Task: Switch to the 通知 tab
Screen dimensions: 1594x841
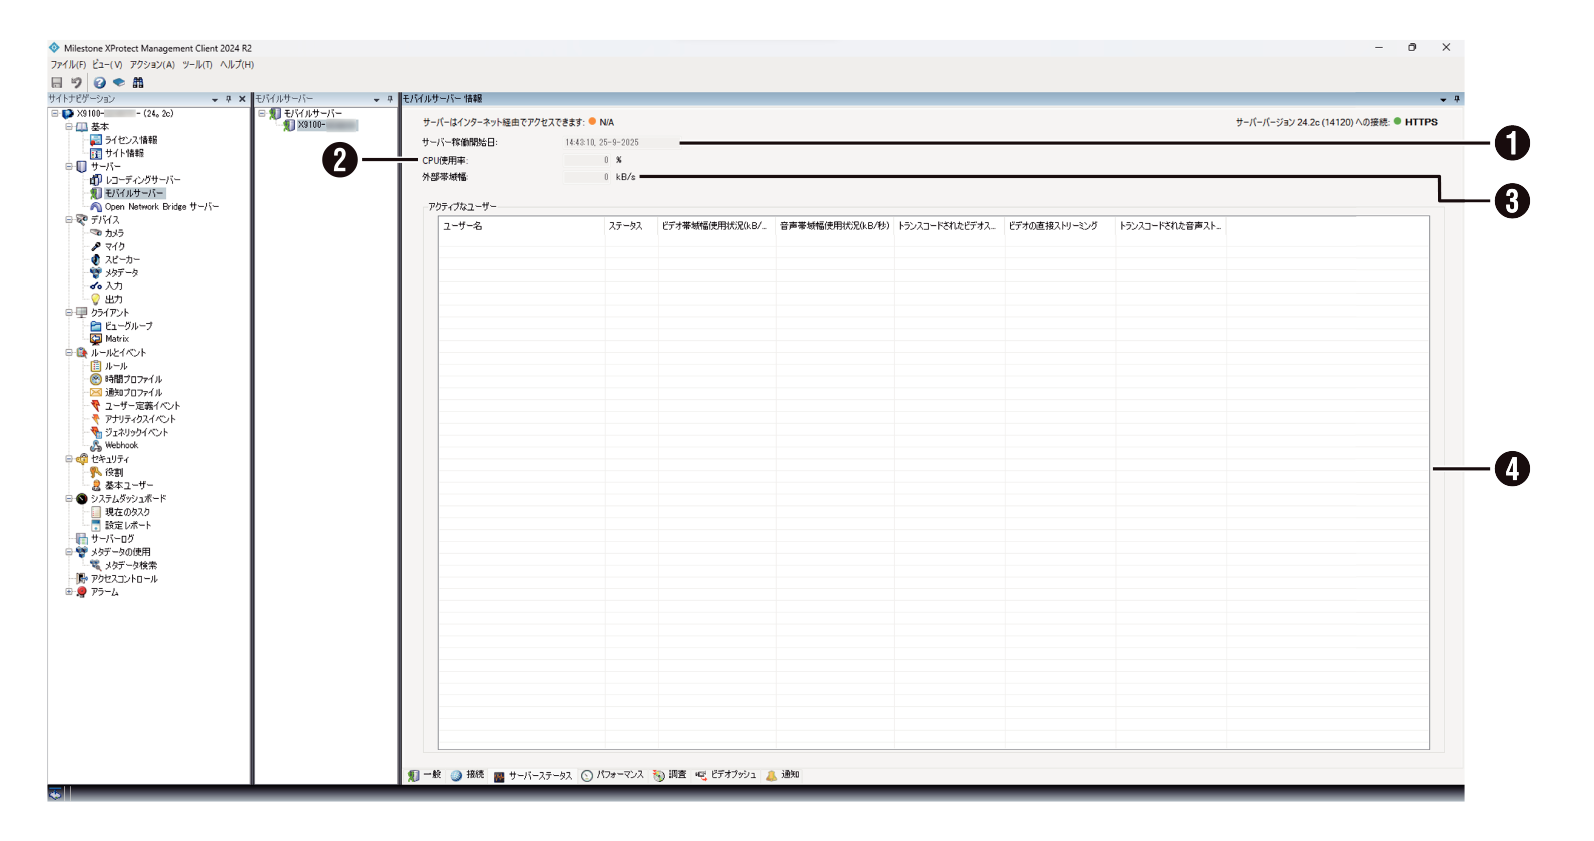Action: [783, 775]
